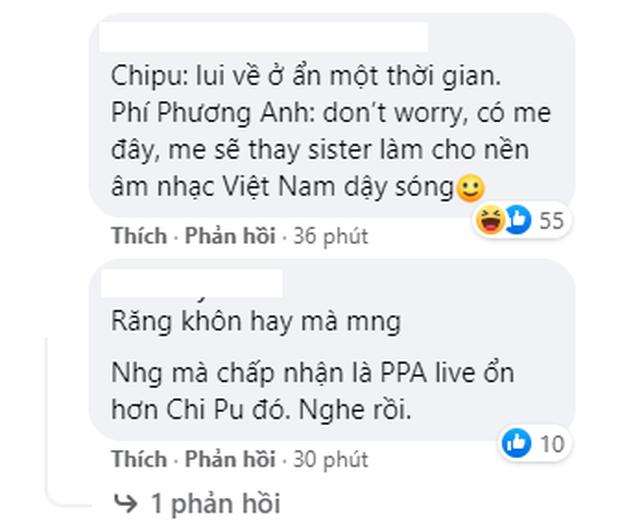
Task: Reply to the Chipu comment via 'Phản hồi'
Action: 230,236
